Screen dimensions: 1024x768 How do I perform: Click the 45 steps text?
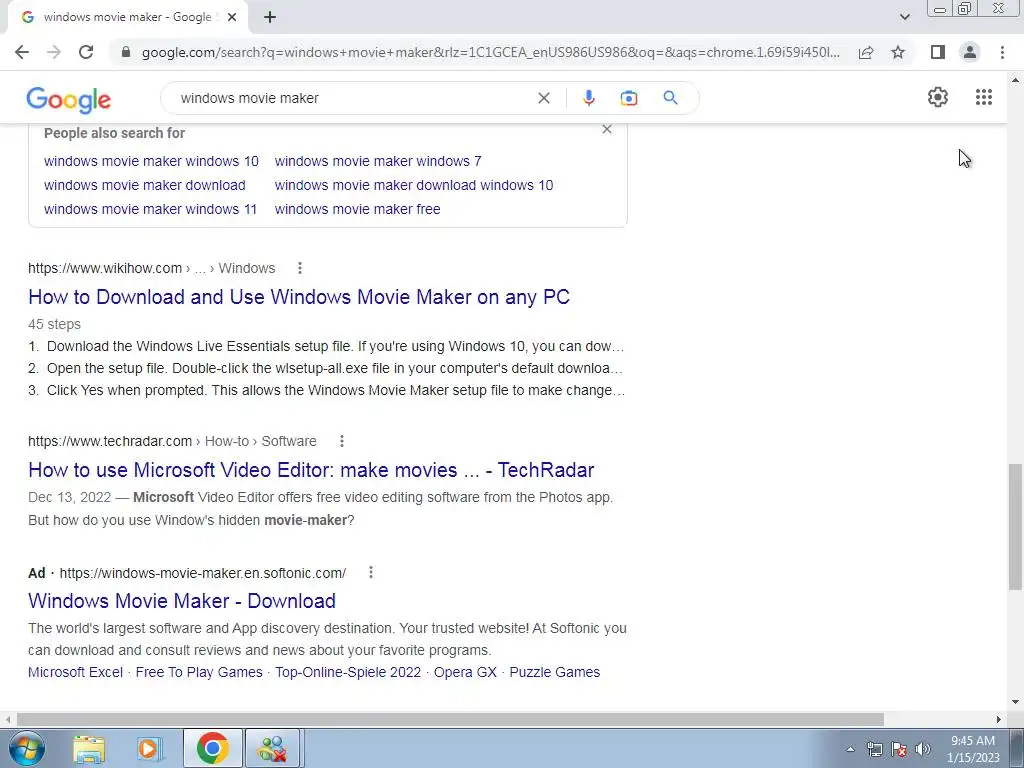[x=54, y=325]
